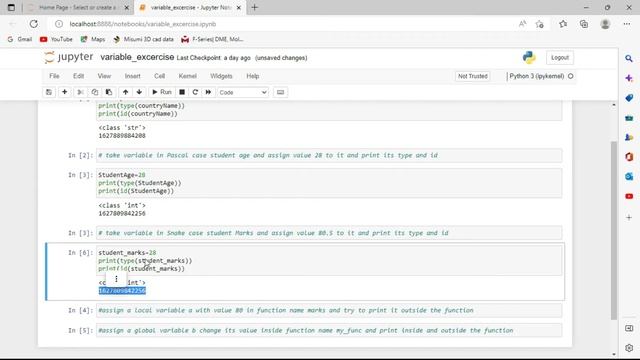Open Edge sidebar YouTube icon
The width and height of the screenshot is (640, 360).
[x=629, y=196]
